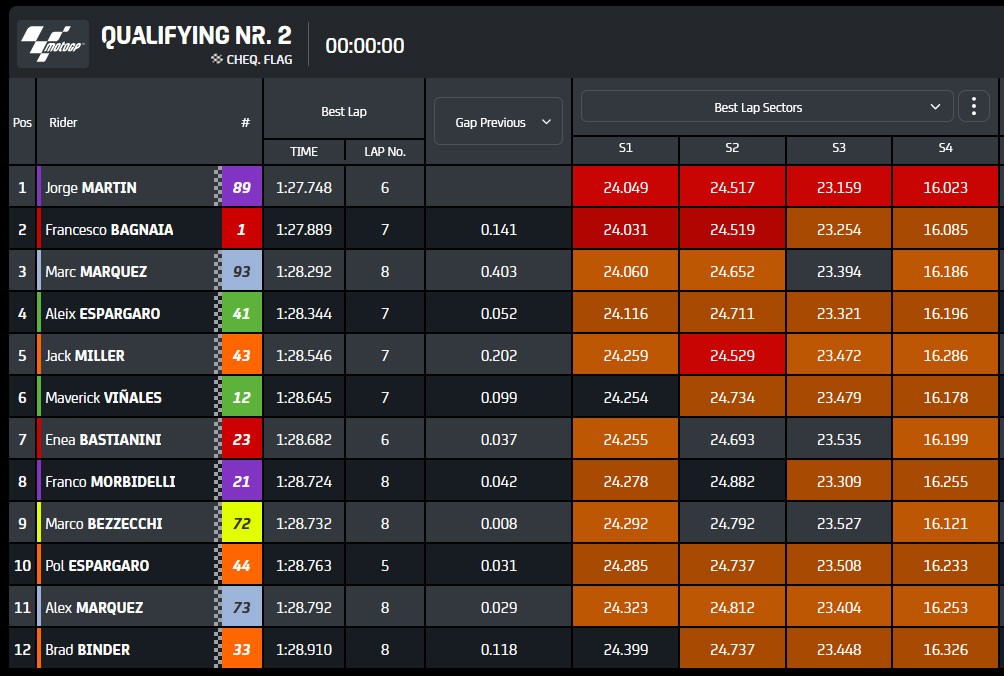Open the Gap Previous dropdown
Image resolution: width=1004 pixels, height=676 pixels.
pyautogui.click(x=498, y=122)
